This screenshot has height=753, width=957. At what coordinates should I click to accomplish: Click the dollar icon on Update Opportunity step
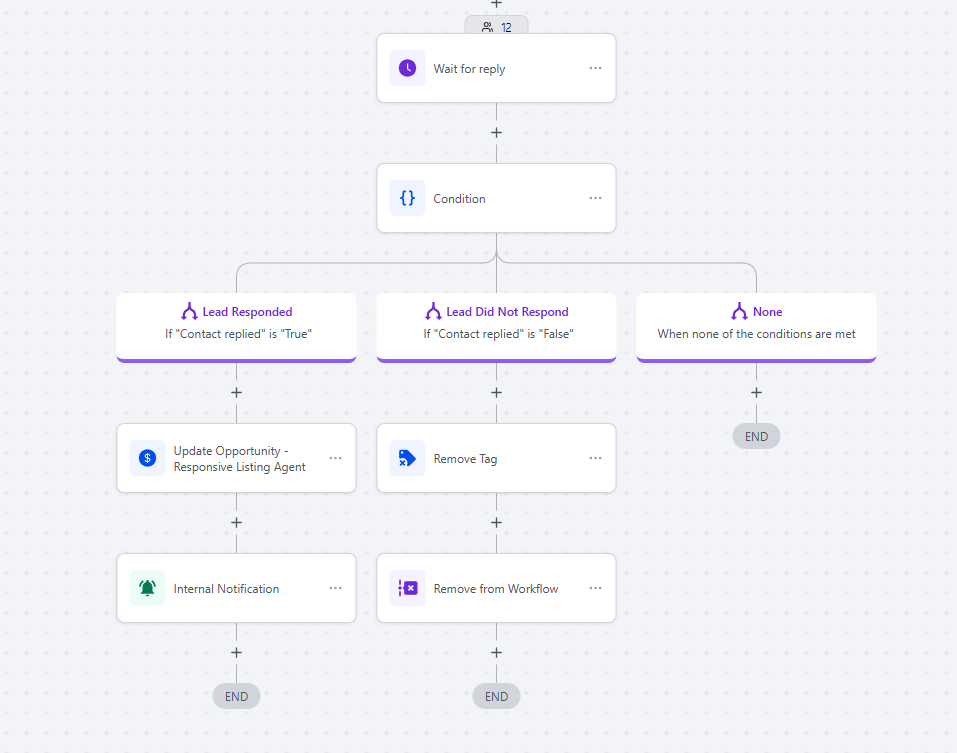coord(148,458)
